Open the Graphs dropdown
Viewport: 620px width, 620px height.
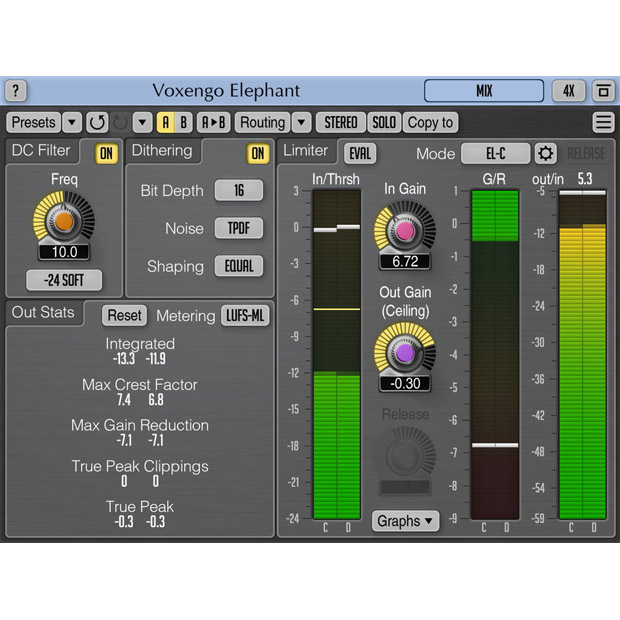[x=405, y=521]
